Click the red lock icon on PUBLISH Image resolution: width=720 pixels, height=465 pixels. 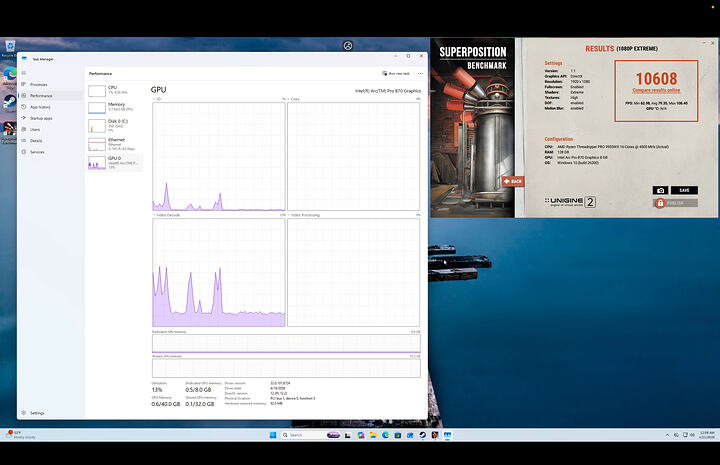pyautogui.click(x=660, y=203)
